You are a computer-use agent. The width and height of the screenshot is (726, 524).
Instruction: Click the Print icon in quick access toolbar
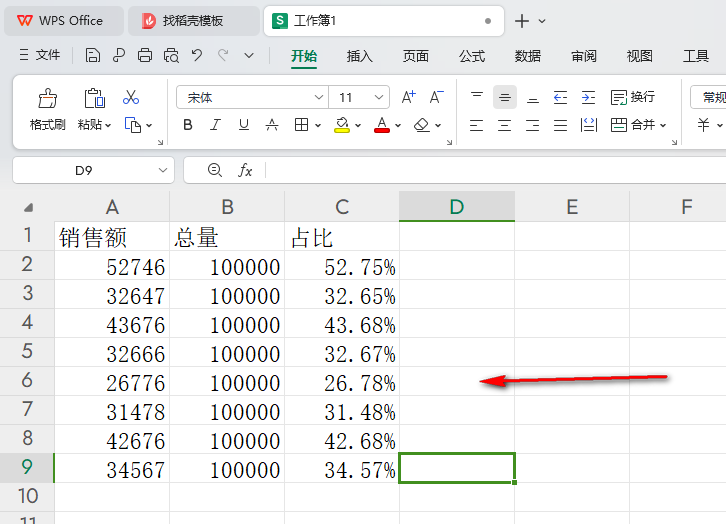tap(145, 56)
